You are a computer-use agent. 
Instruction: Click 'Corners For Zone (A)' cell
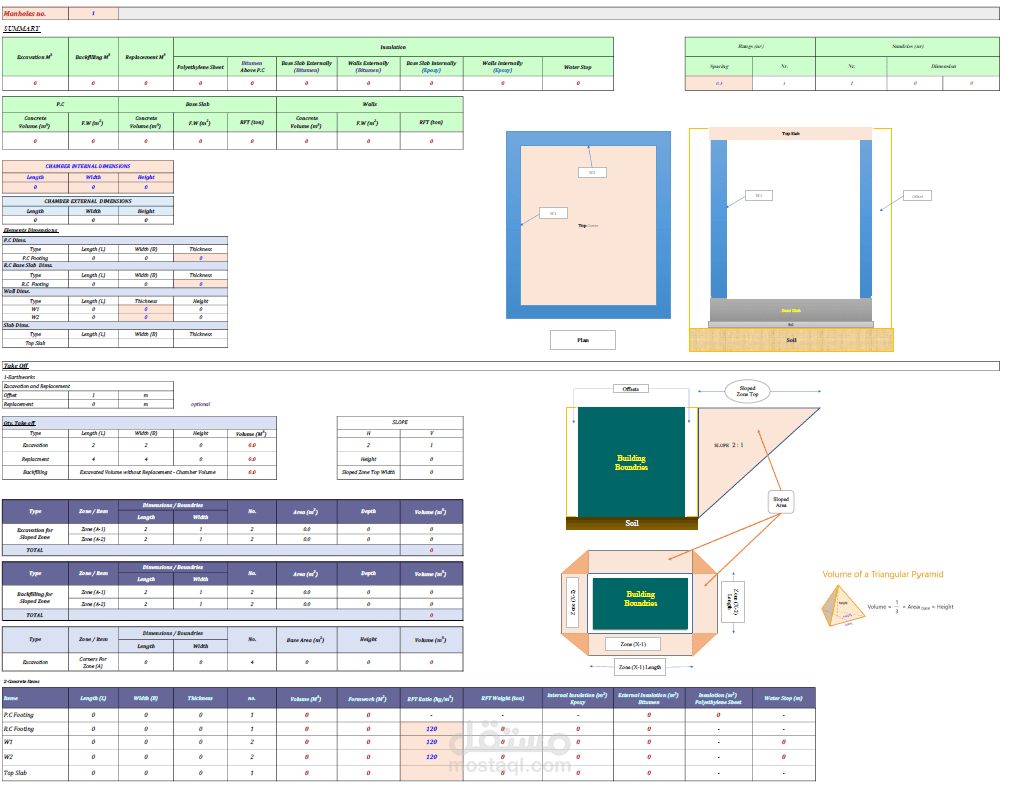93,662
